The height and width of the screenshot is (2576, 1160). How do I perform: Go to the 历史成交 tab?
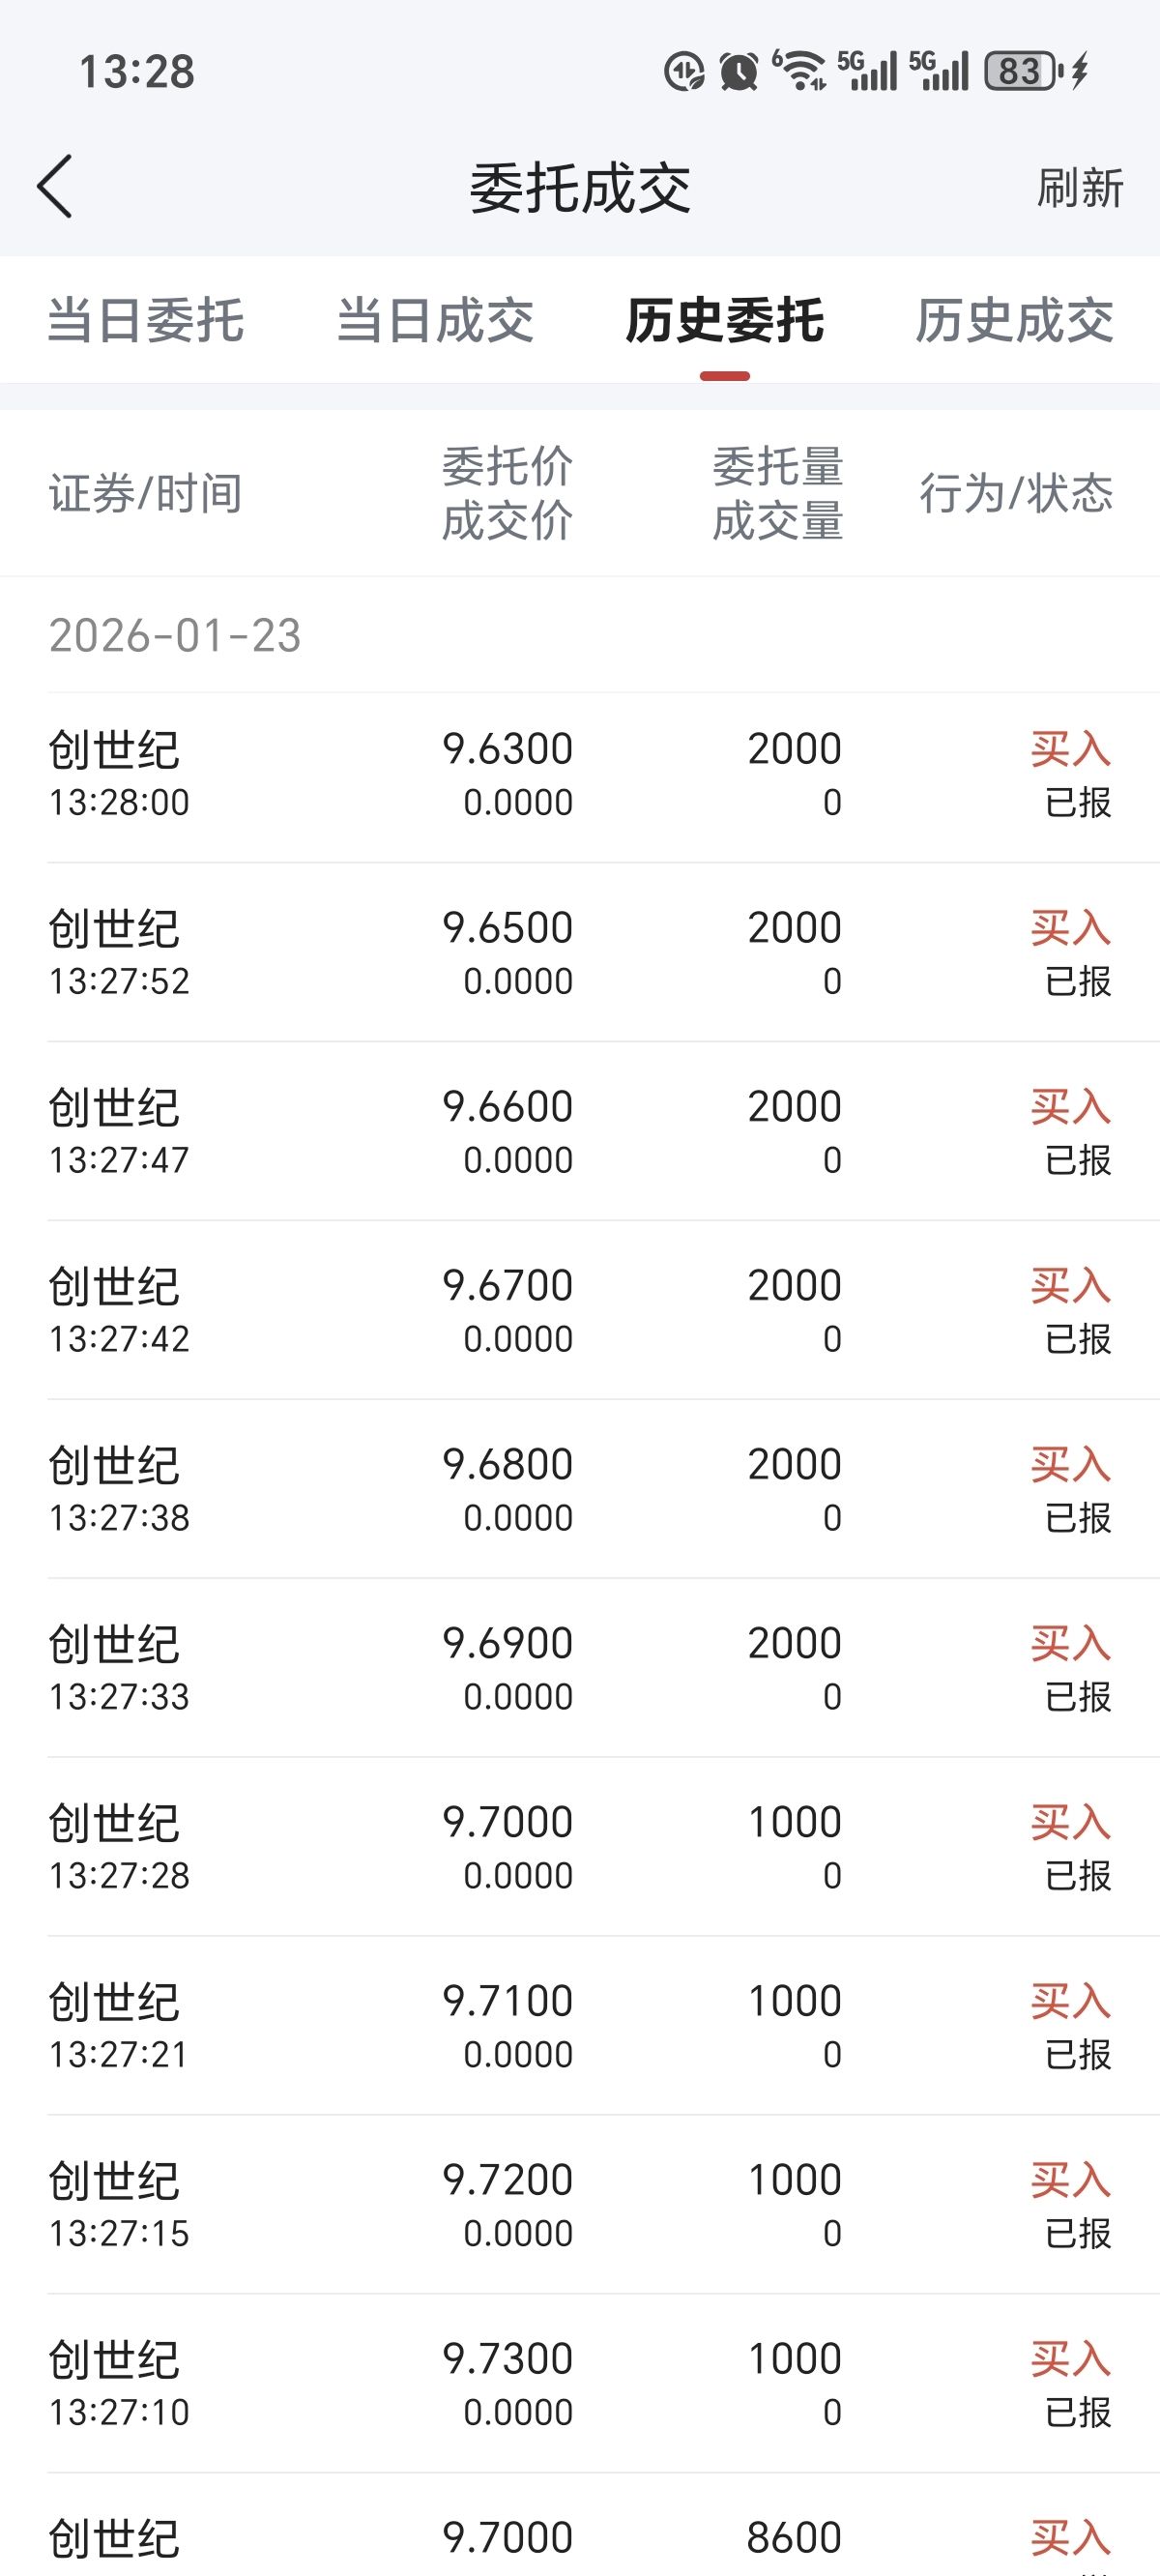(1014, 321)
